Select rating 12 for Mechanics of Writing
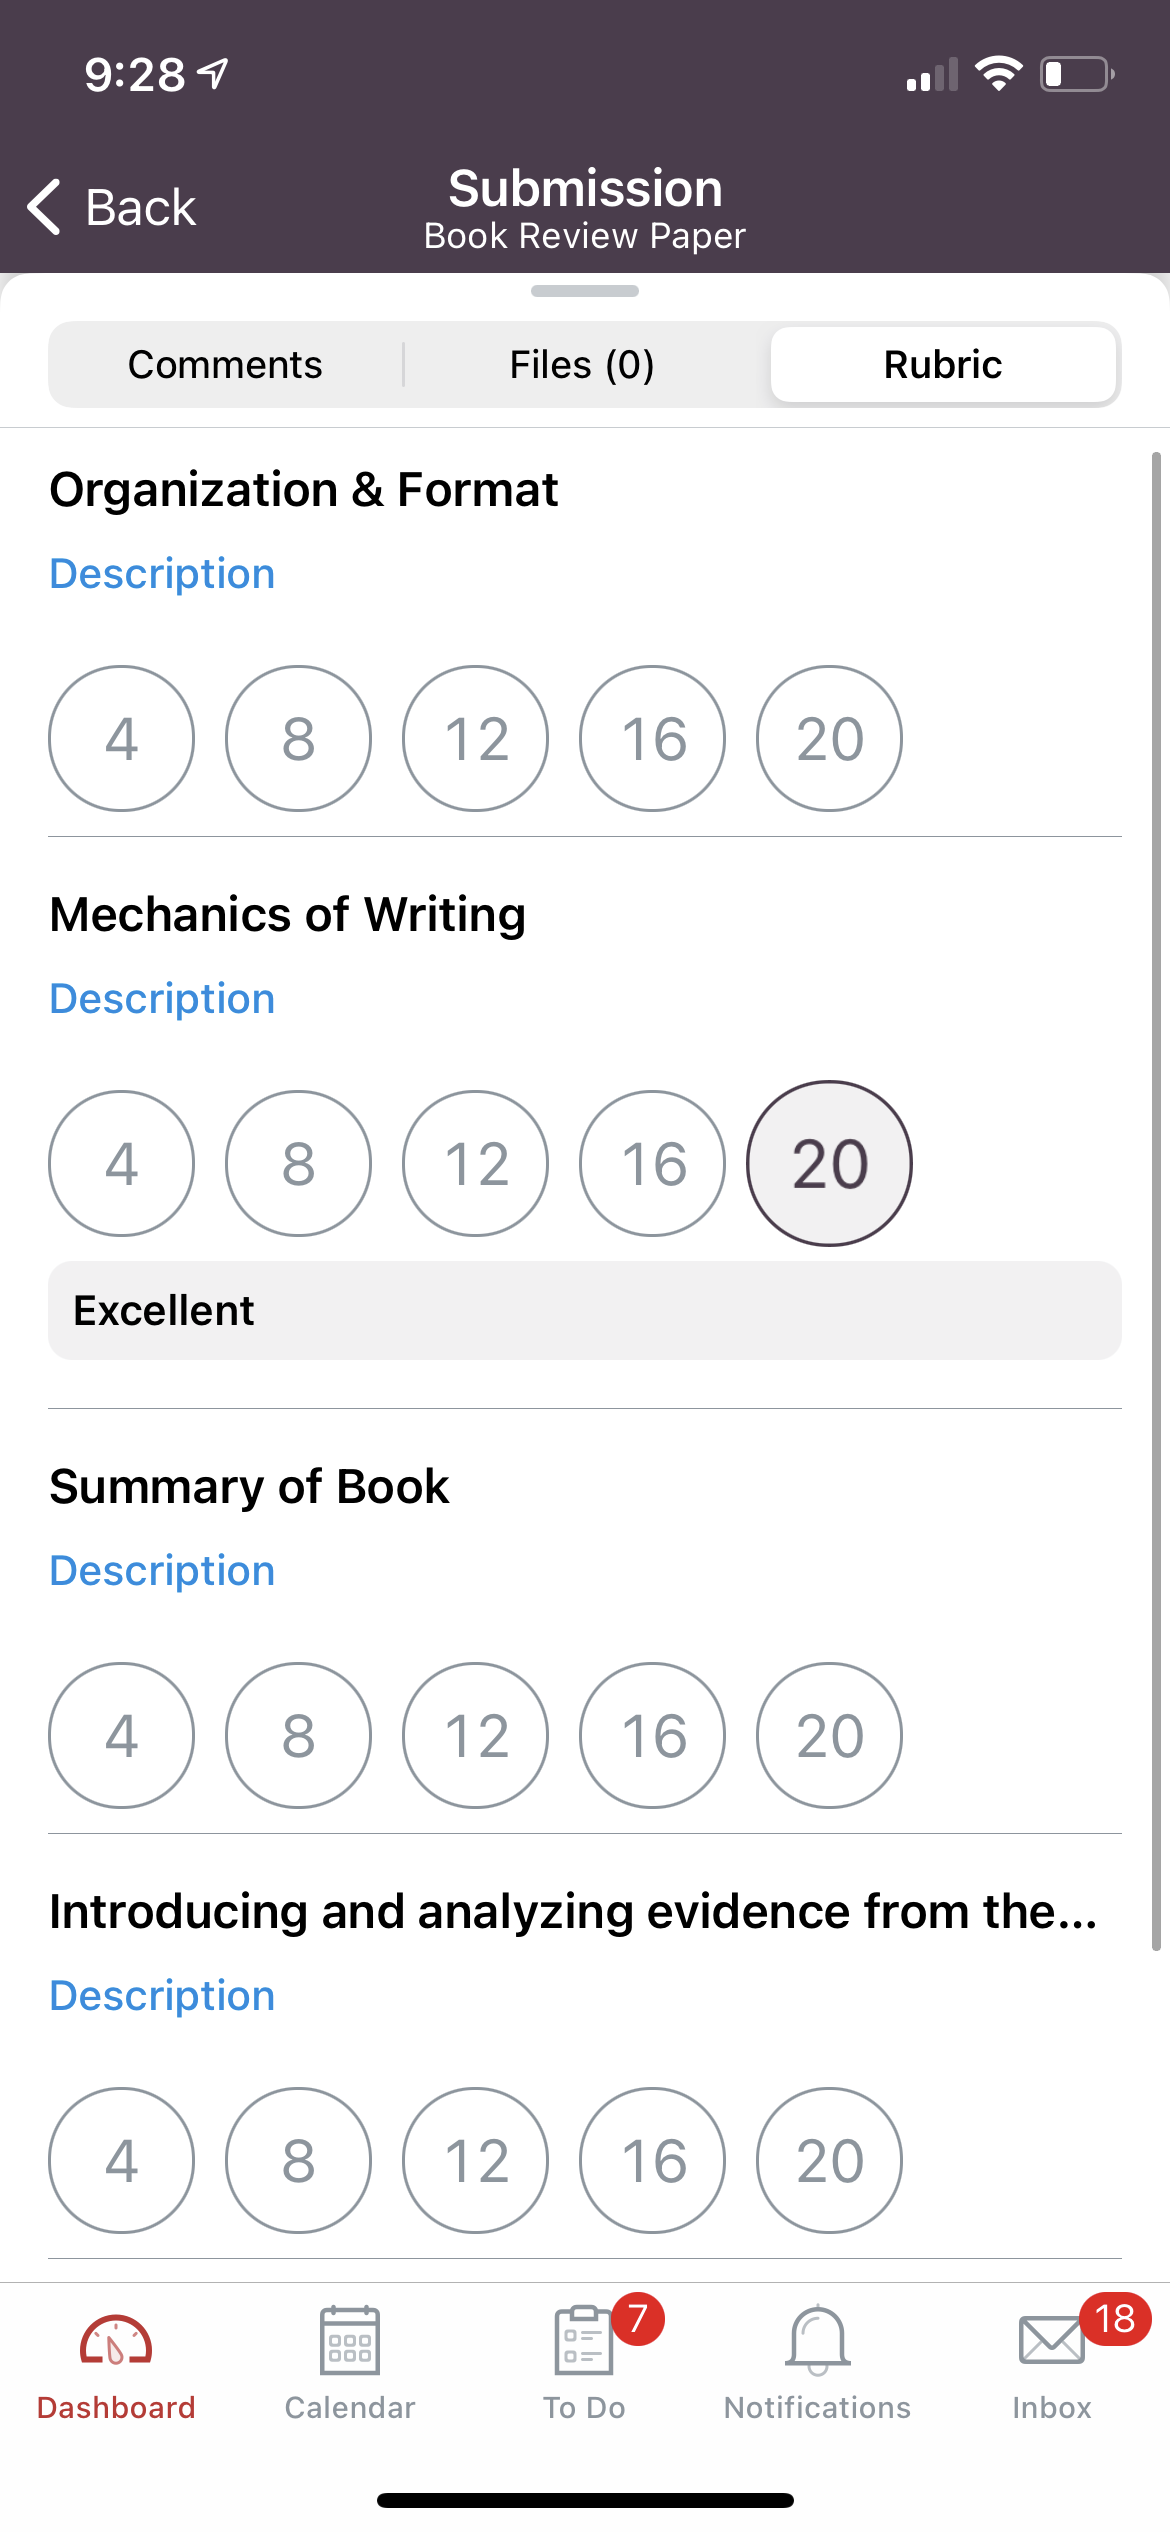The height and width of the screenshot is (2532, 1170). (x=476, y=1163)
